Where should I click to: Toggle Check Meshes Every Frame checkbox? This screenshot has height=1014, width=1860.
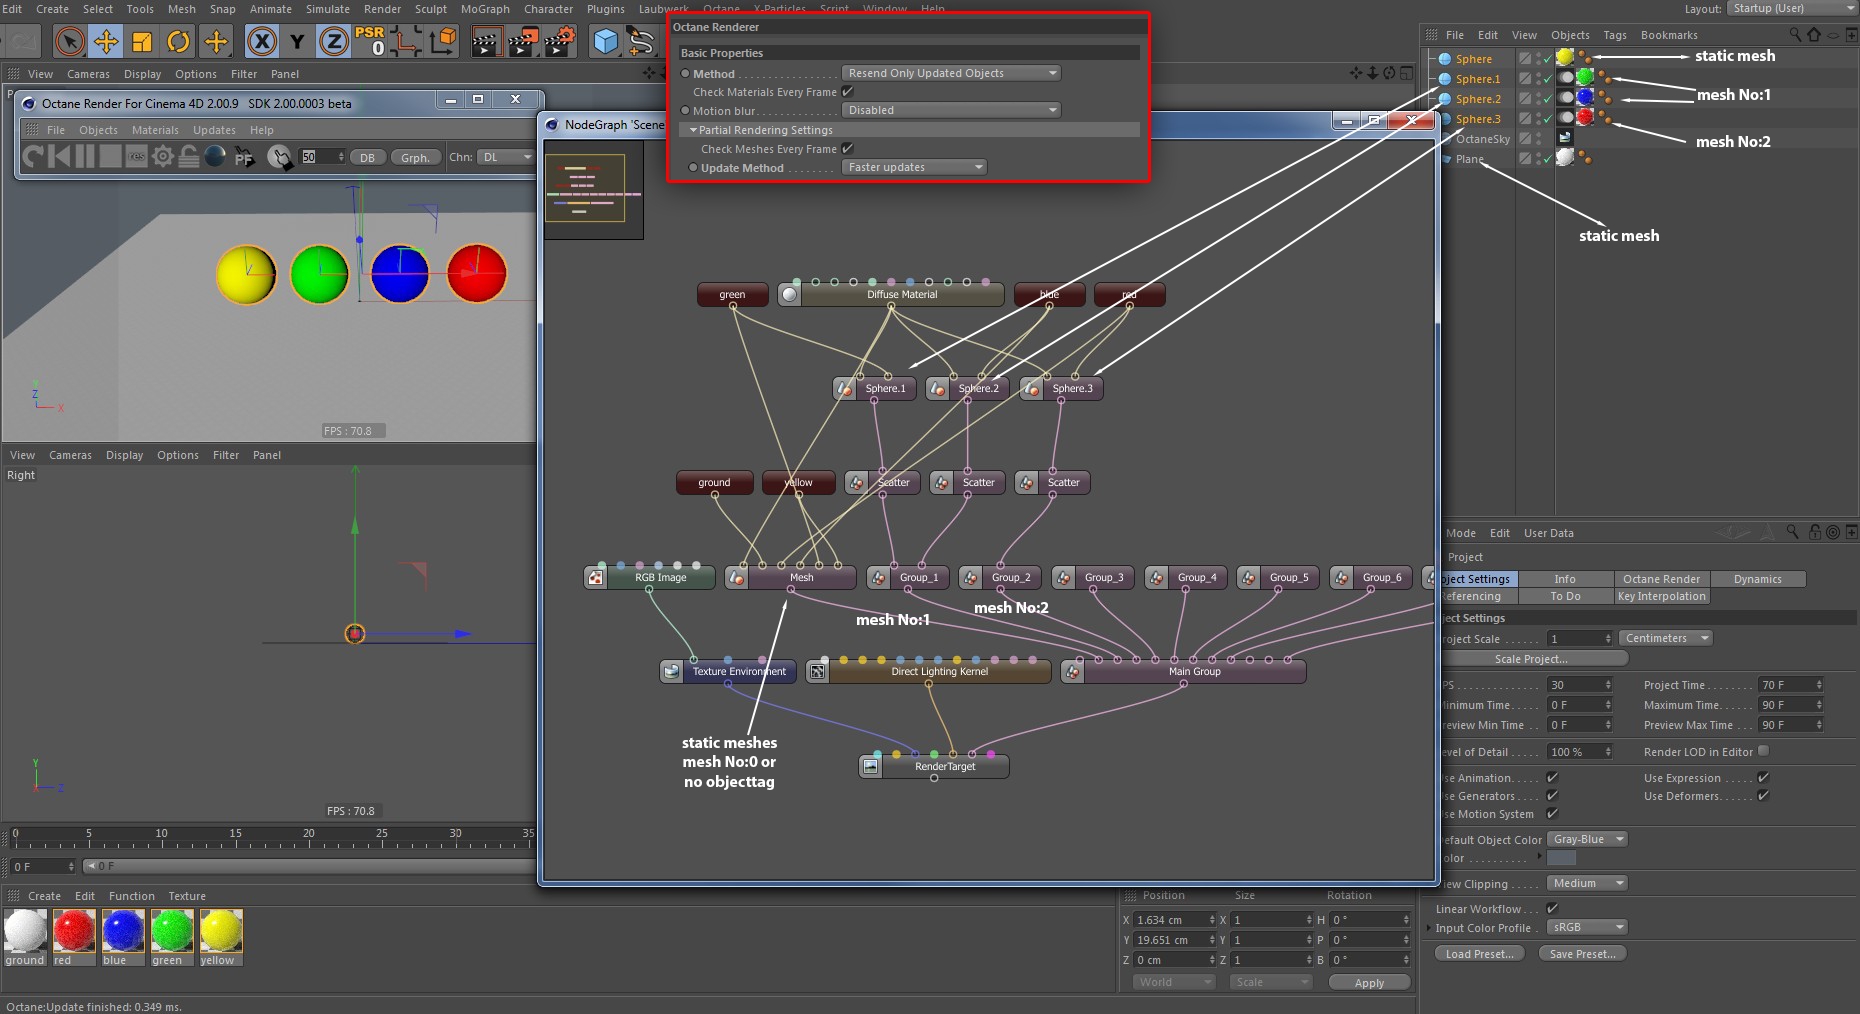[x=847, y=148]
